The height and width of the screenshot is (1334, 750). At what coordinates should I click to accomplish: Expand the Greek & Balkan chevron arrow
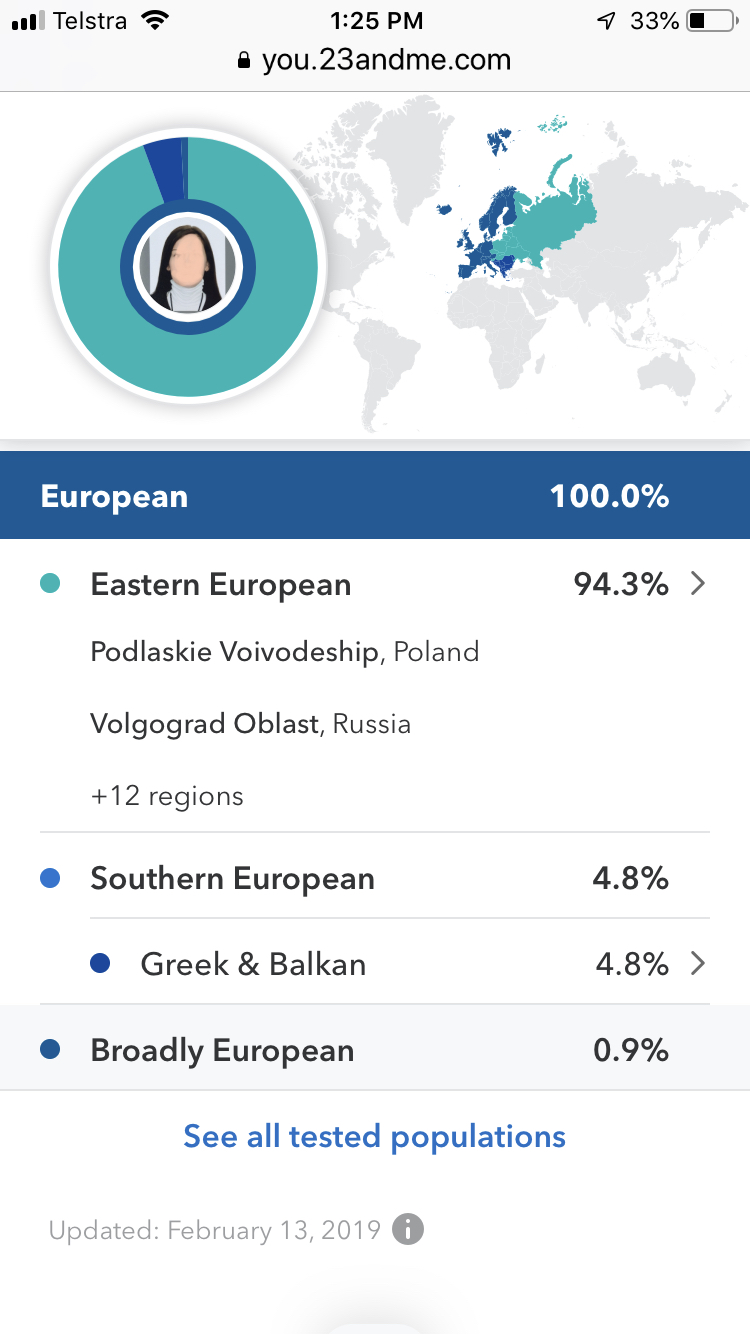click(x=698, y=964)
